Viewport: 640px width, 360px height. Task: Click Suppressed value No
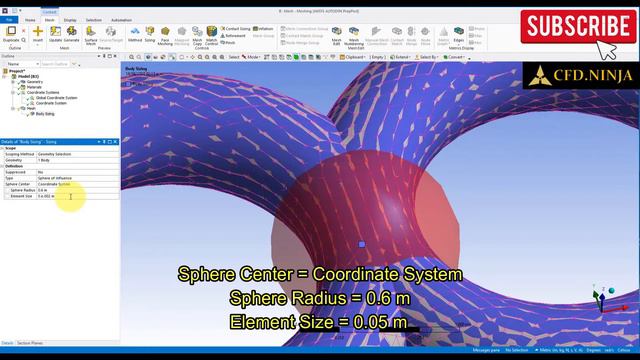(78, 172)
